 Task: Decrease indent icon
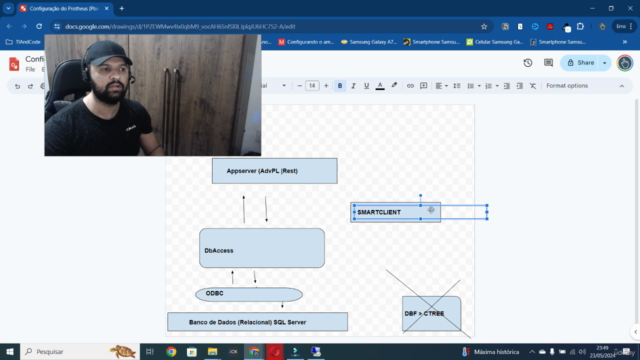tap(507, 86)
